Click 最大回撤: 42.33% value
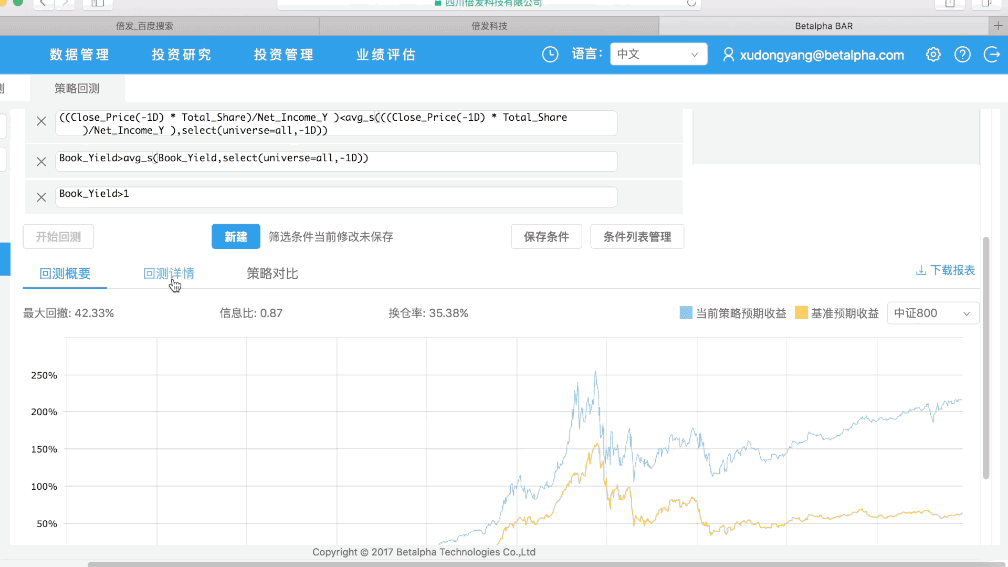 click(69, 313)
